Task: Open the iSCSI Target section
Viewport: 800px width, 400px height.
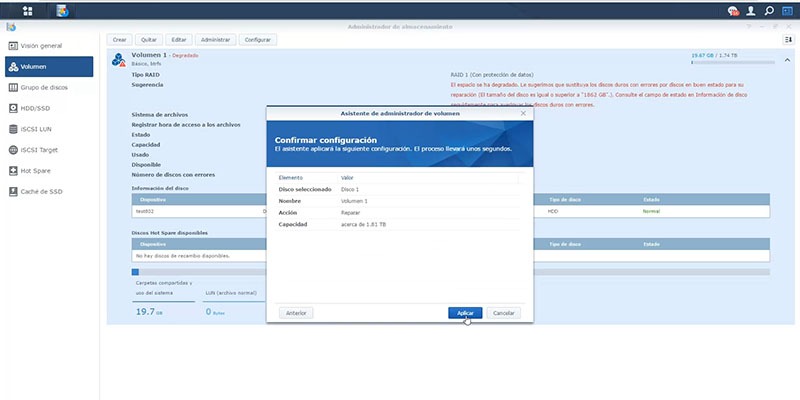Action: tap(49, 150)
